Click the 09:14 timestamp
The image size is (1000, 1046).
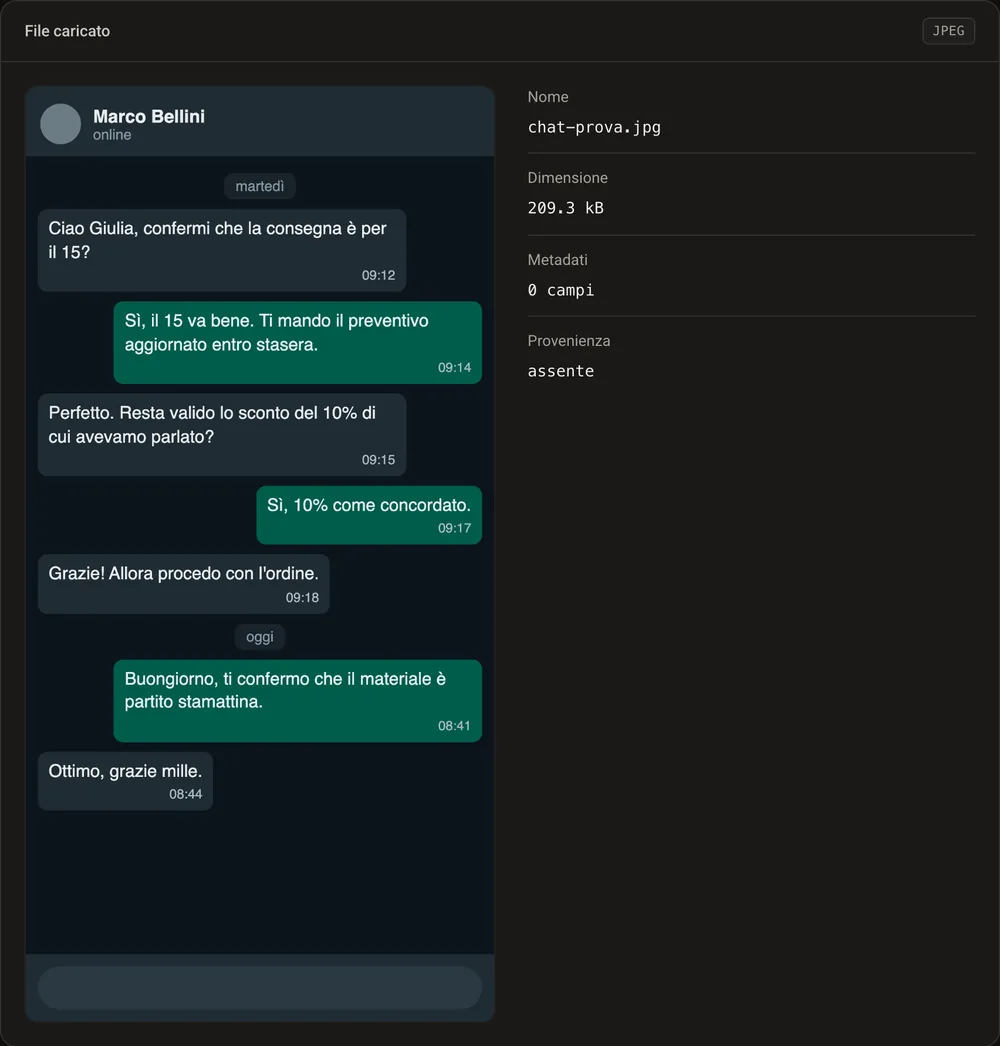click(454, 368)
